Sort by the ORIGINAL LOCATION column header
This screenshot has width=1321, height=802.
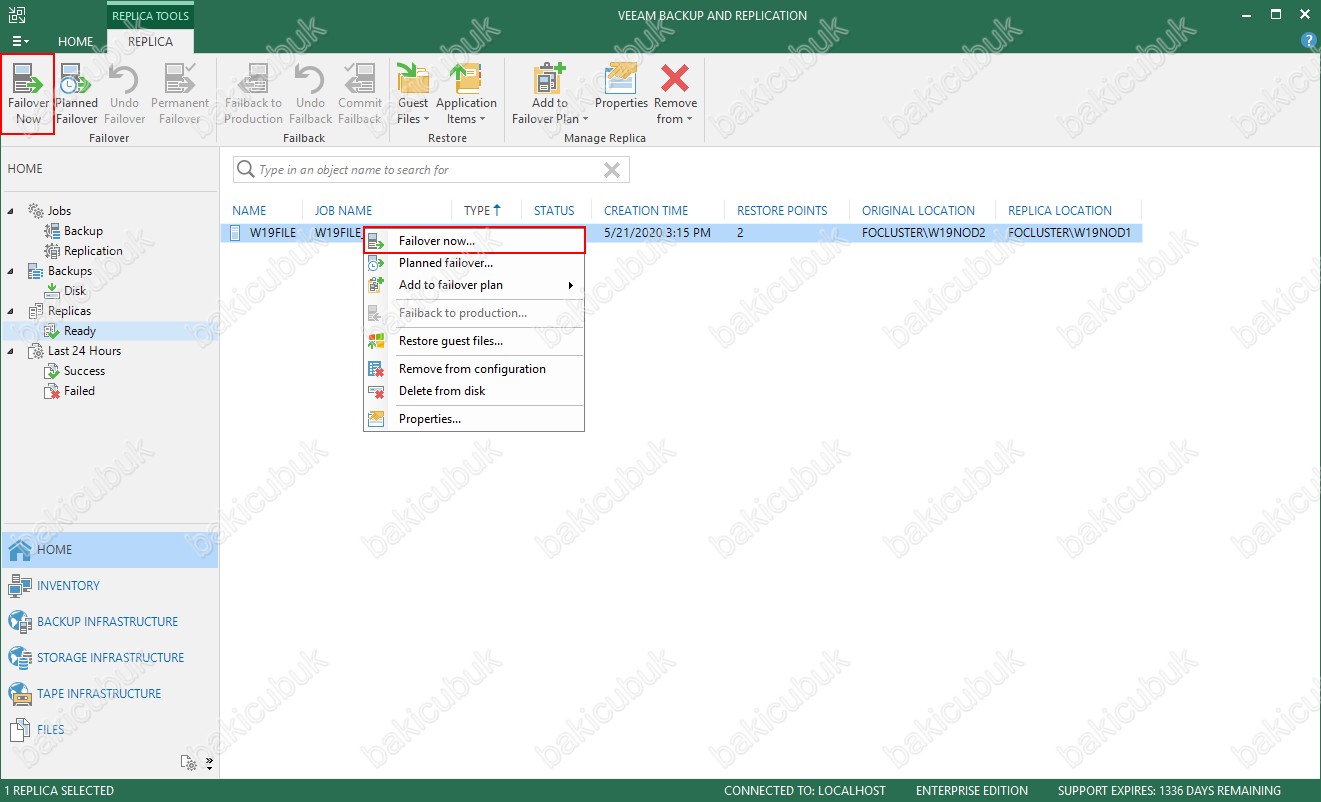click(918, 211)
